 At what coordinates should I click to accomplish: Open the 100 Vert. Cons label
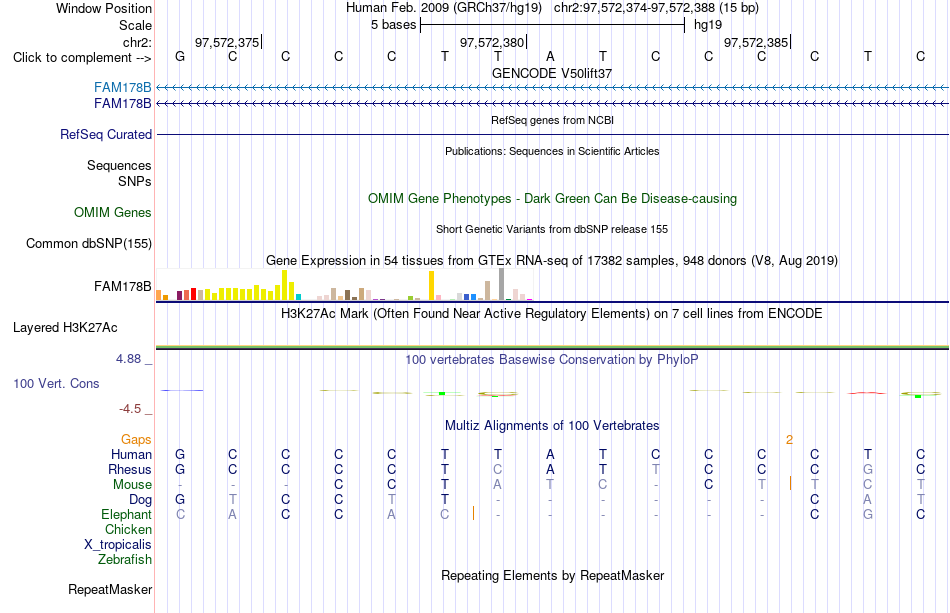pos(56,383)
